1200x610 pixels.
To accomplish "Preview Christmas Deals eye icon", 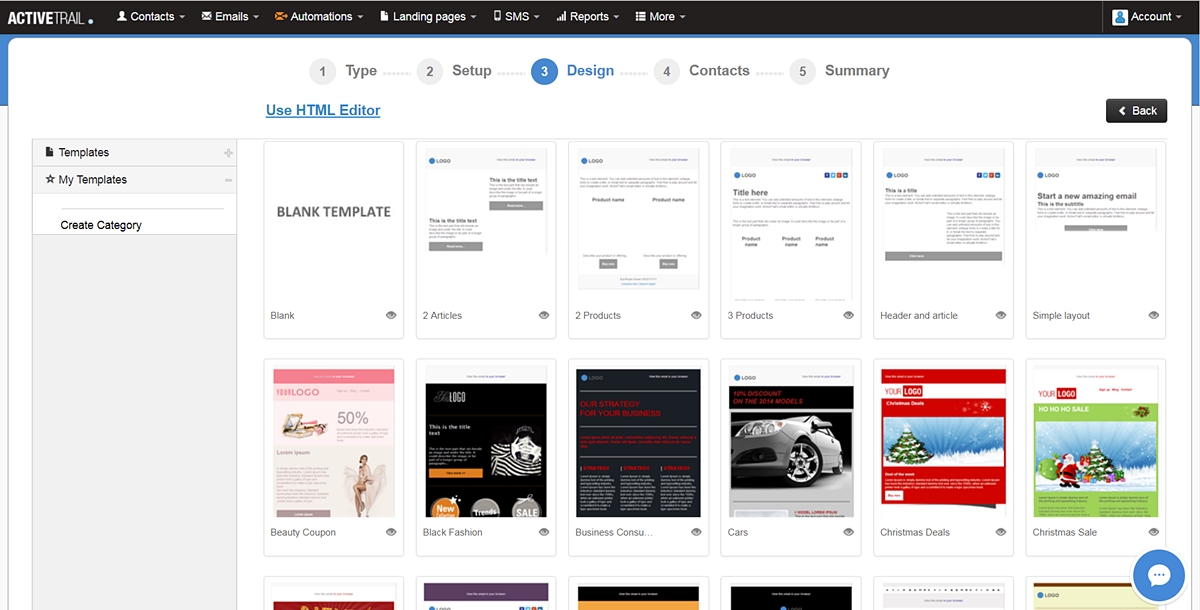I will [x=1001, y=532].
